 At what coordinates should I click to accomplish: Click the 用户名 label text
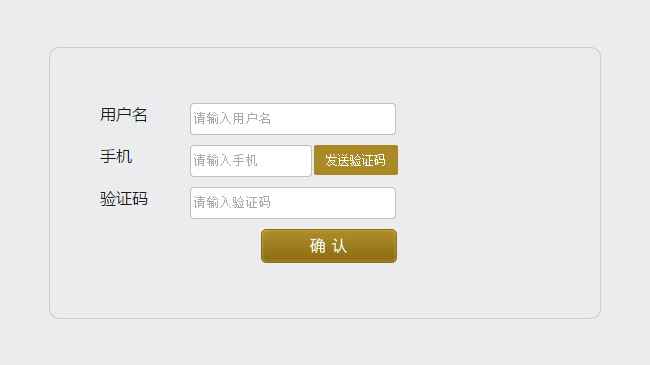coord(124,115)
